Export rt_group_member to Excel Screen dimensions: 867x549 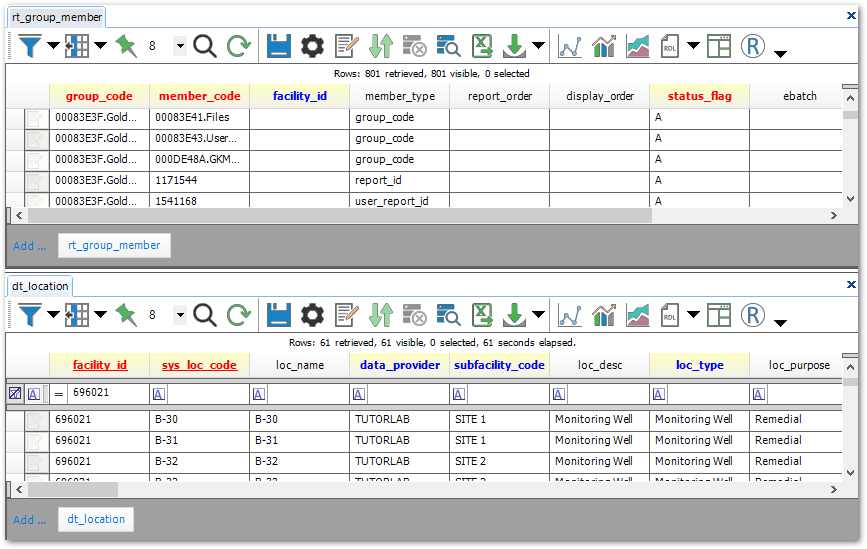[x=482, y=46]
